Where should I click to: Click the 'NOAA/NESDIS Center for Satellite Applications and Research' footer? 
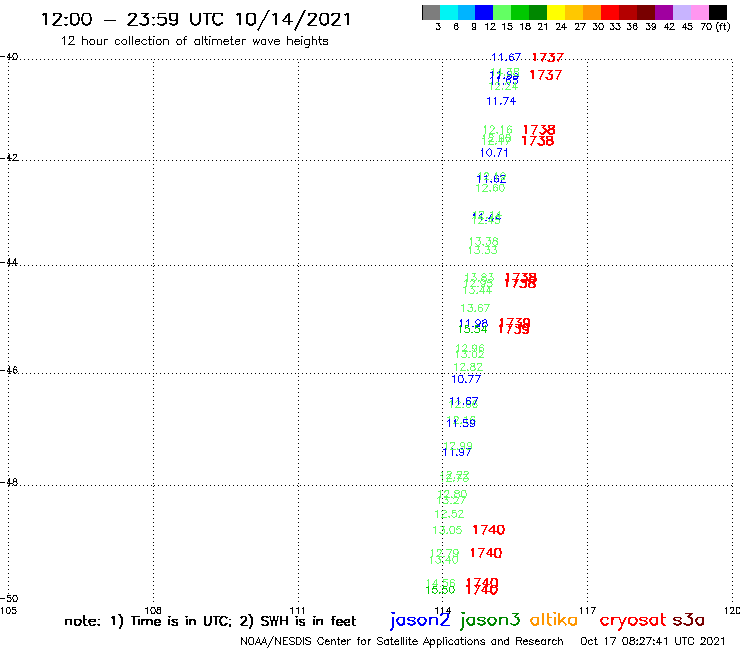402,642
